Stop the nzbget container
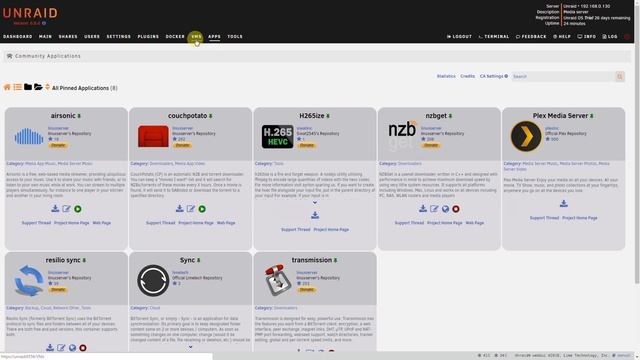Image resolution: width=640 pixels, height=360 pixels. (456, 209)
